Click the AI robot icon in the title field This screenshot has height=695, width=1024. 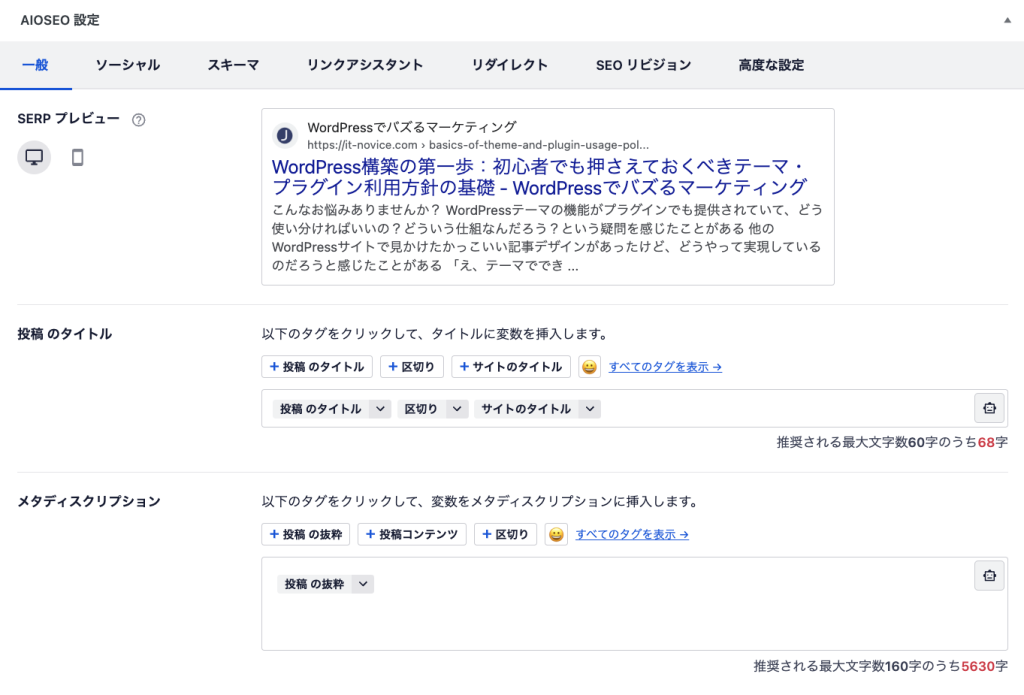point(990,408)
